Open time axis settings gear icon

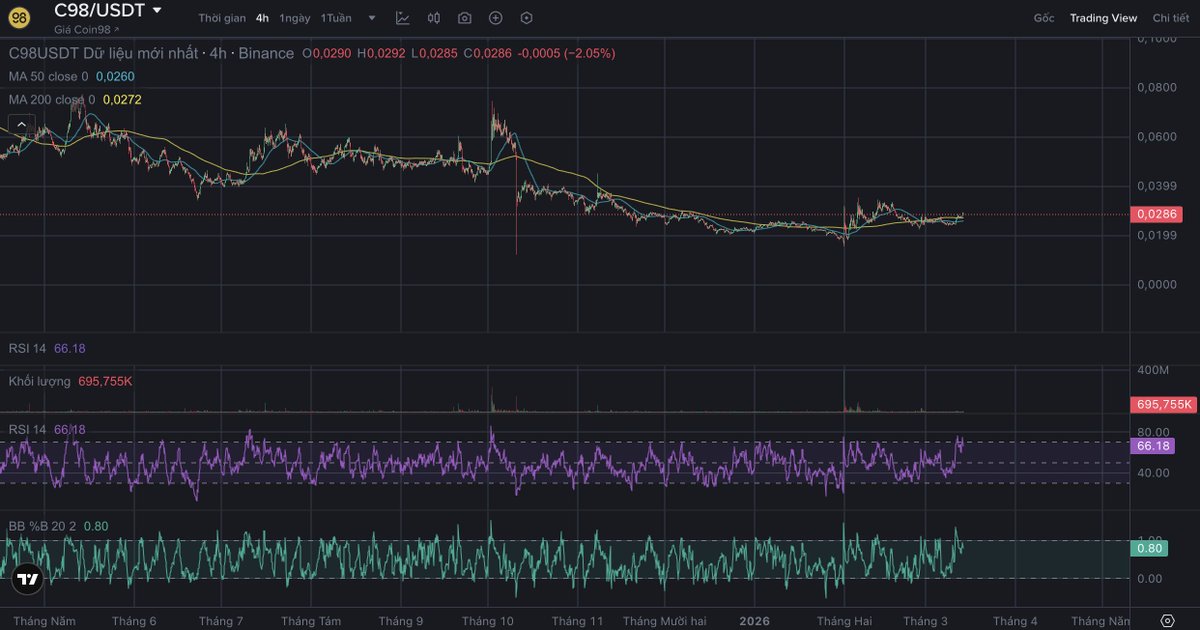(x=1167, y=621)
